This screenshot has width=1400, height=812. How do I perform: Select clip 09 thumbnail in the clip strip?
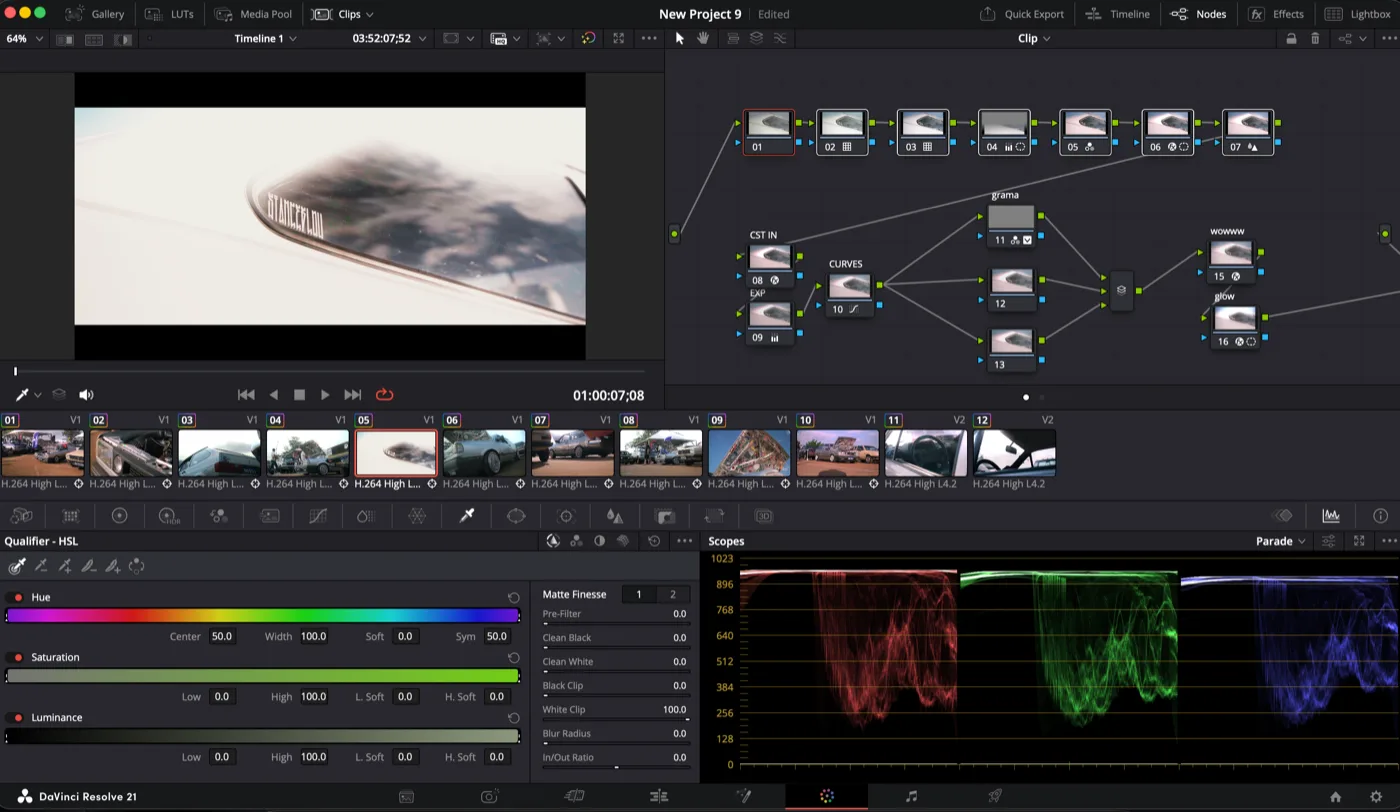(x=749, y=453)
